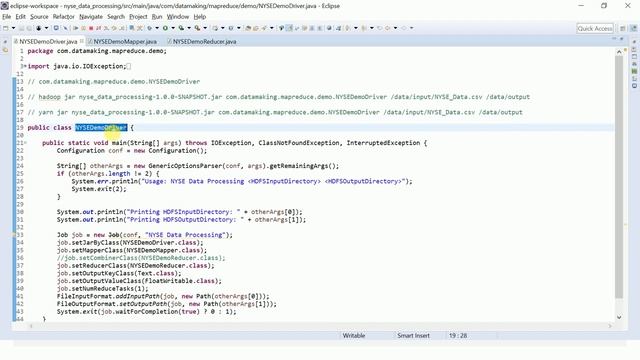Open the Project menu
The height and width of the screenshot is (360, 640).
138,17
